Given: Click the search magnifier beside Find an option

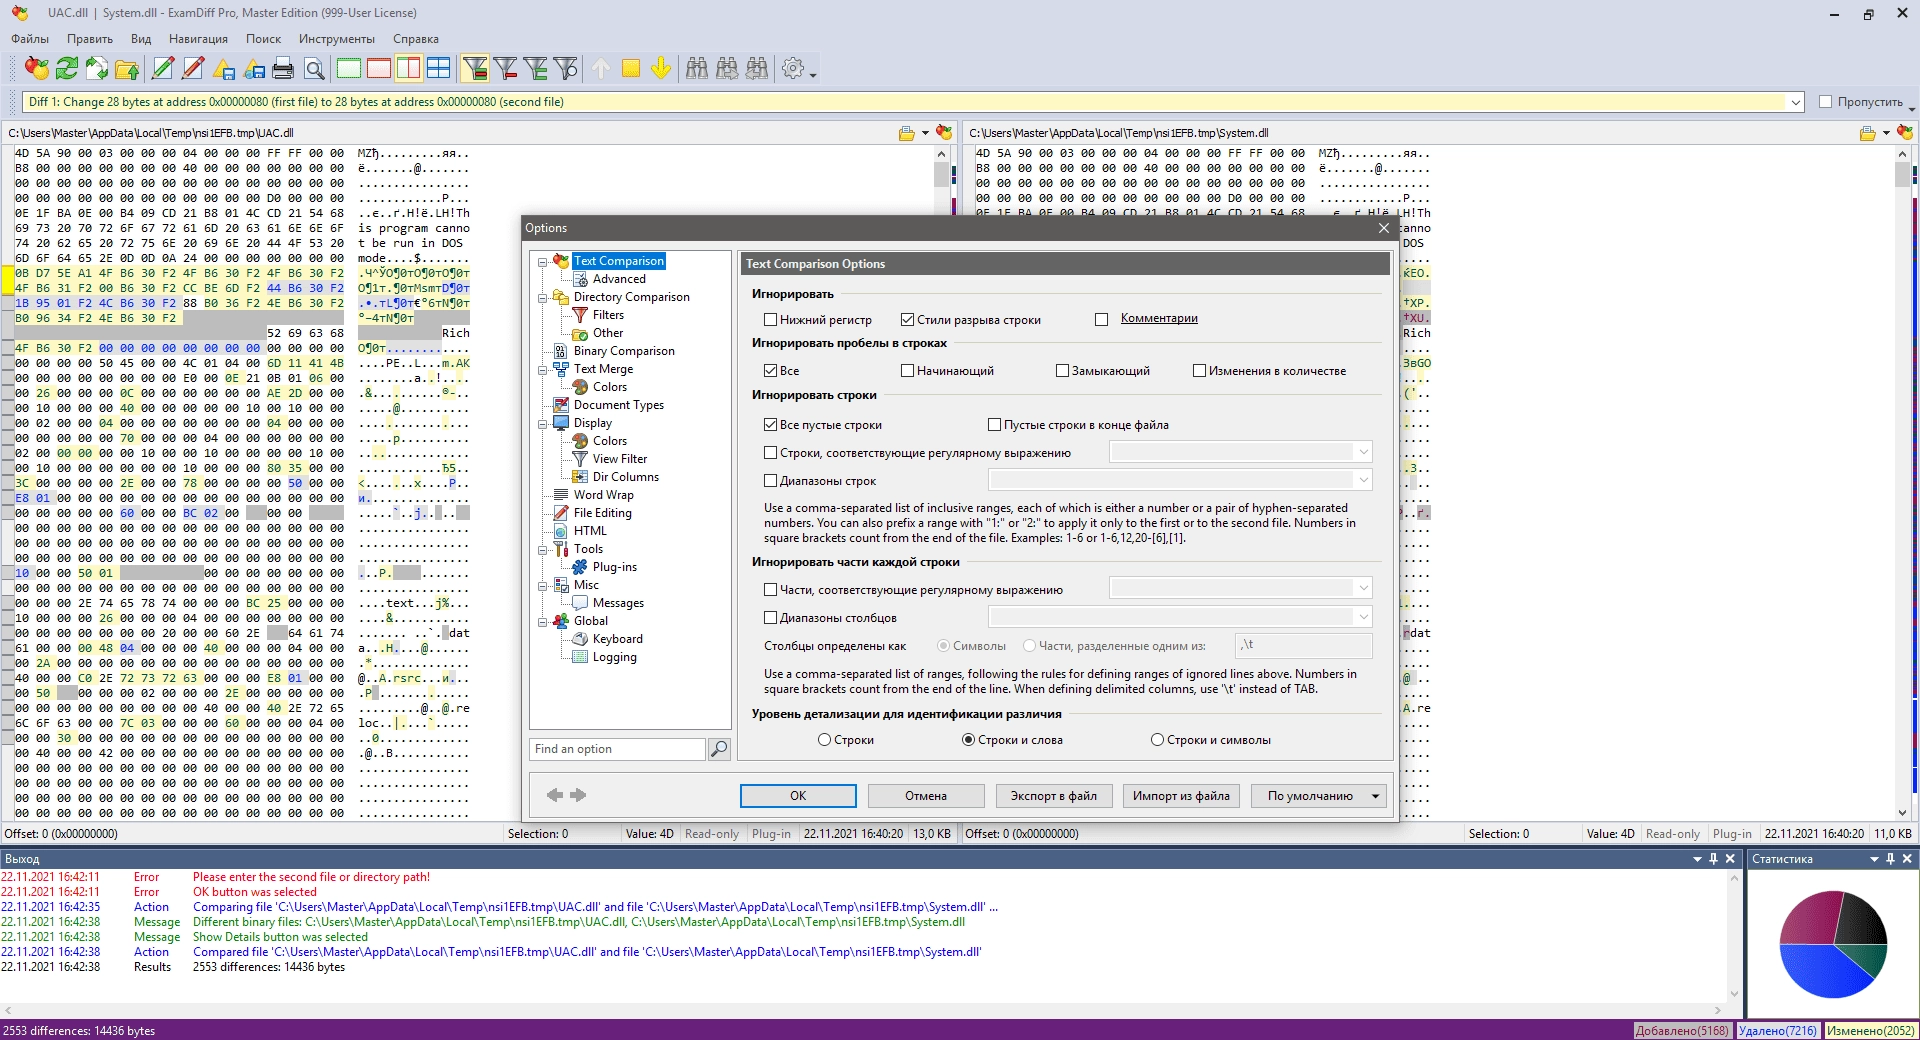Looking at the screenshot, I should click(719, 749).
